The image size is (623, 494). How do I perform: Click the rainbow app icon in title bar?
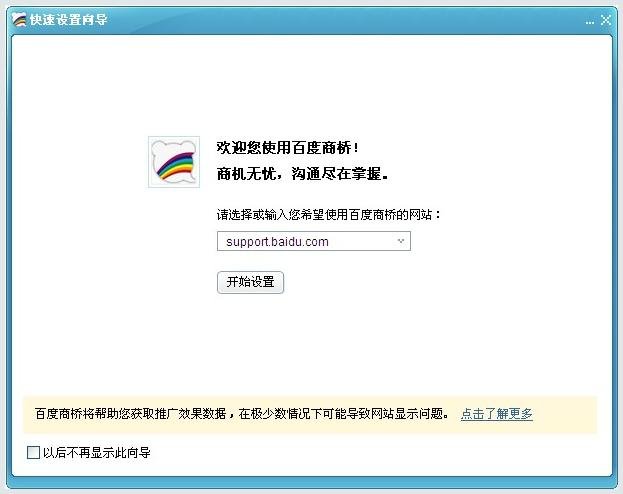tap(19, 19)
